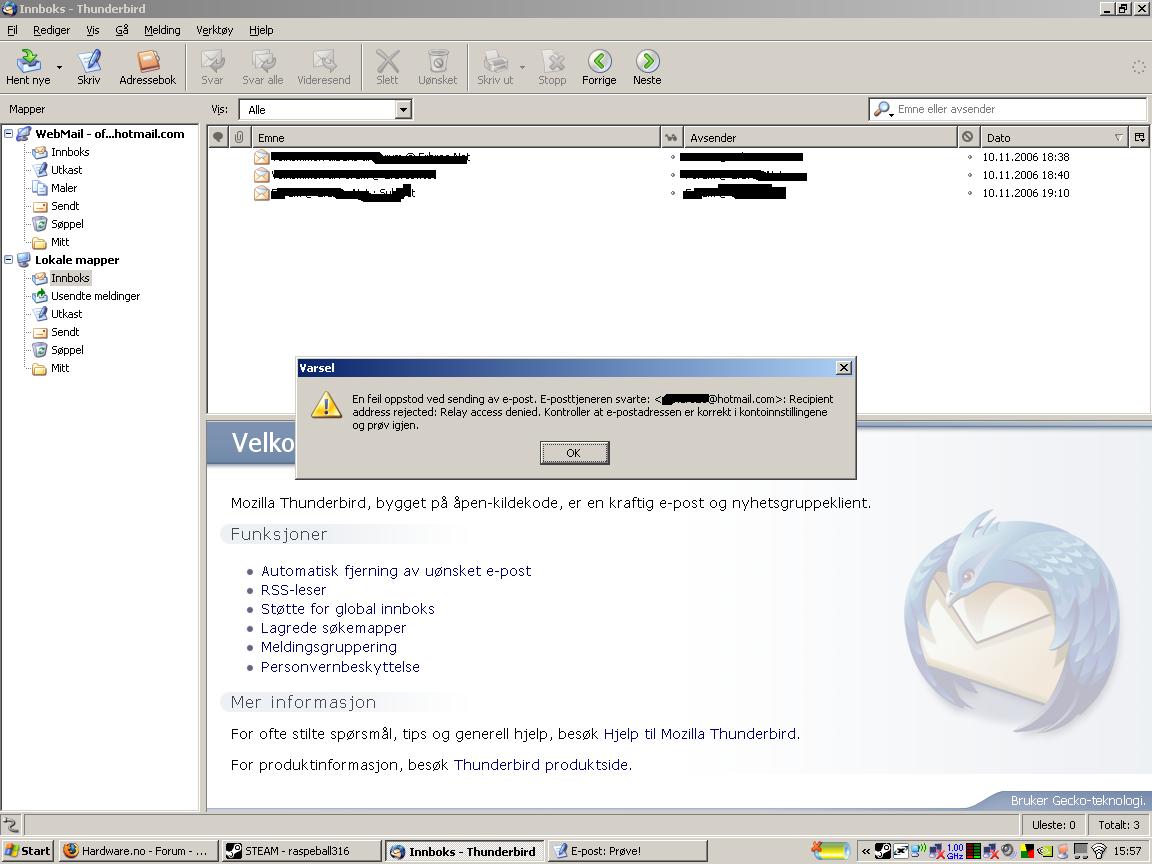
Task: Open the search magnifier options dropdown
Action: point(883,109)
